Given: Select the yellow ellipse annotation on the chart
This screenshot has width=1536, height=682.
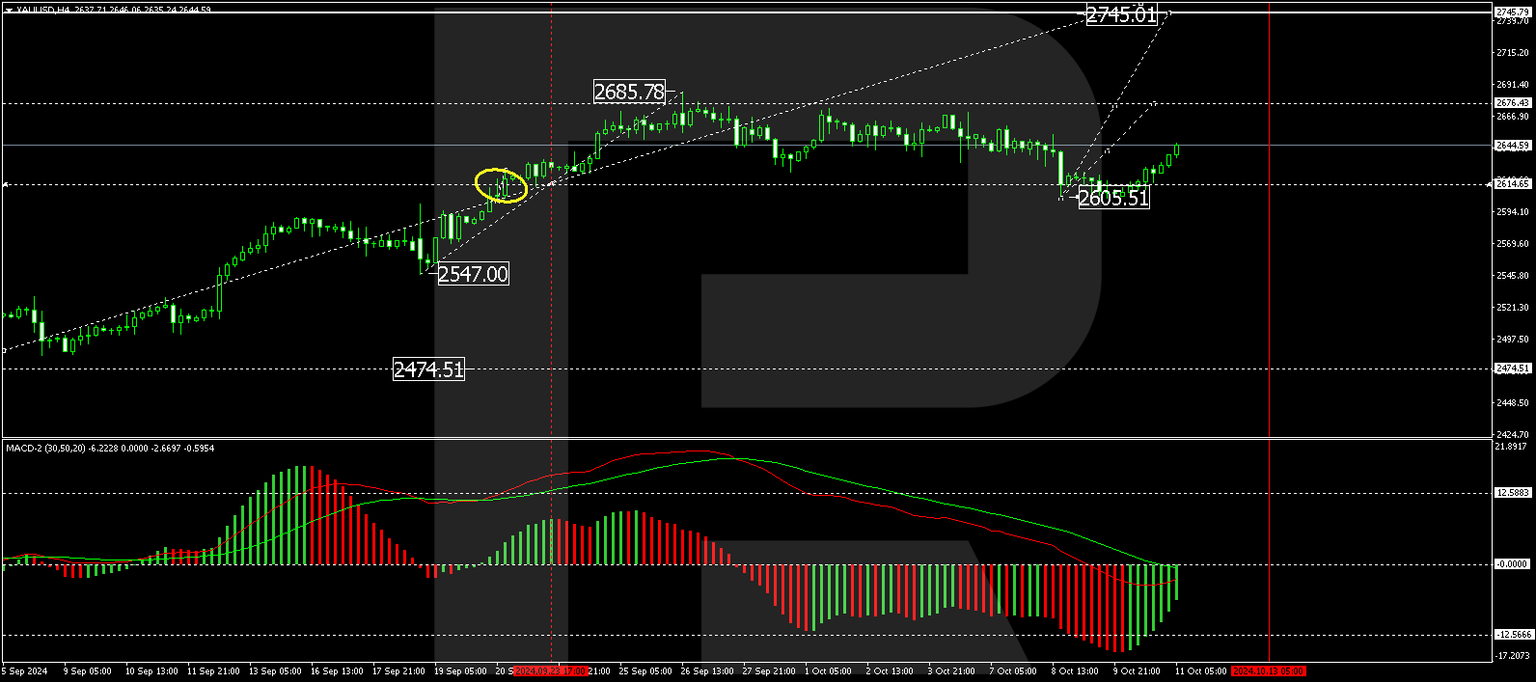Looking at the screenshot, I should click(500, 184).
